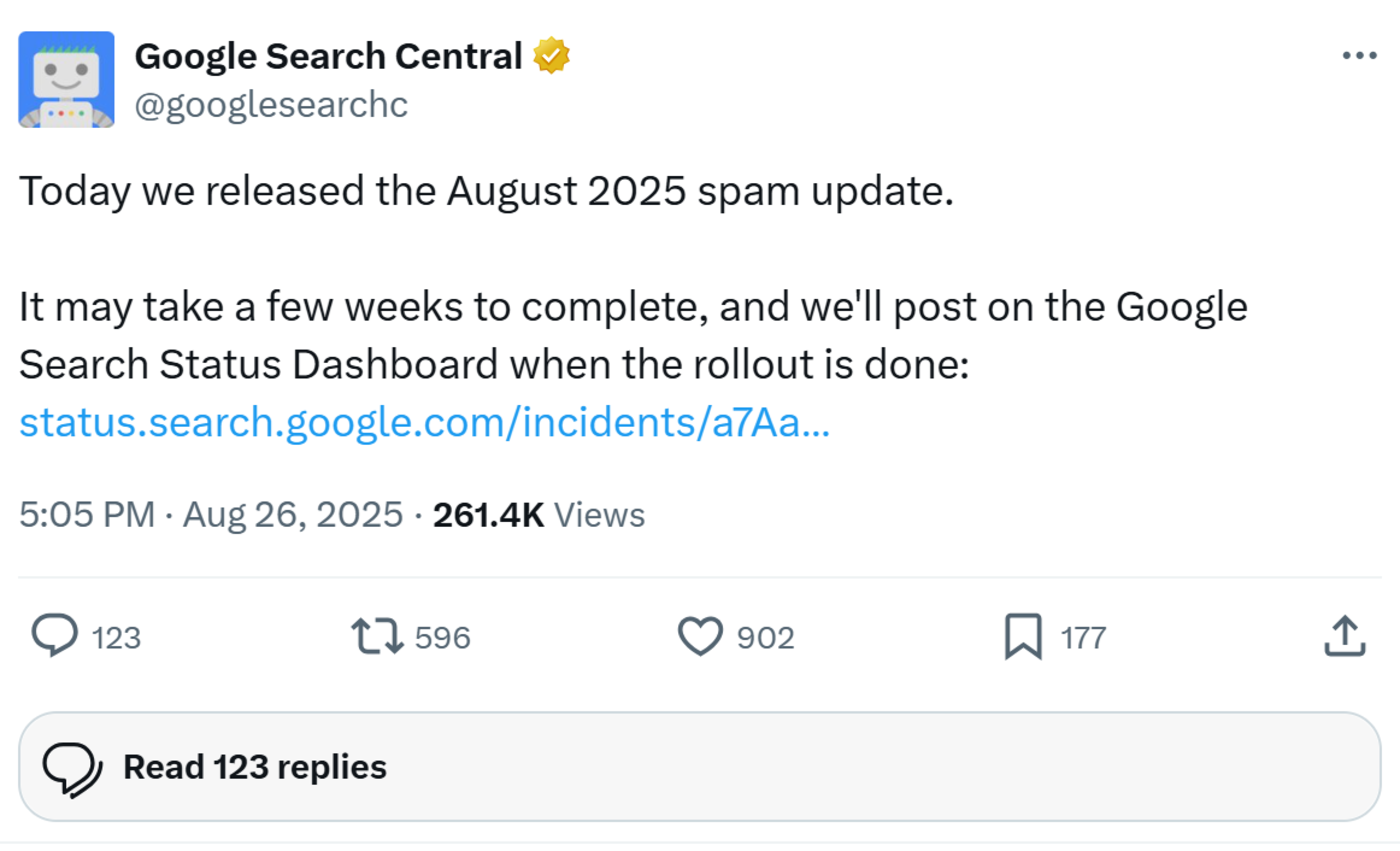
Task: Bookmark the tweet with the bookmark icon
Action: tap(1023, 636)
